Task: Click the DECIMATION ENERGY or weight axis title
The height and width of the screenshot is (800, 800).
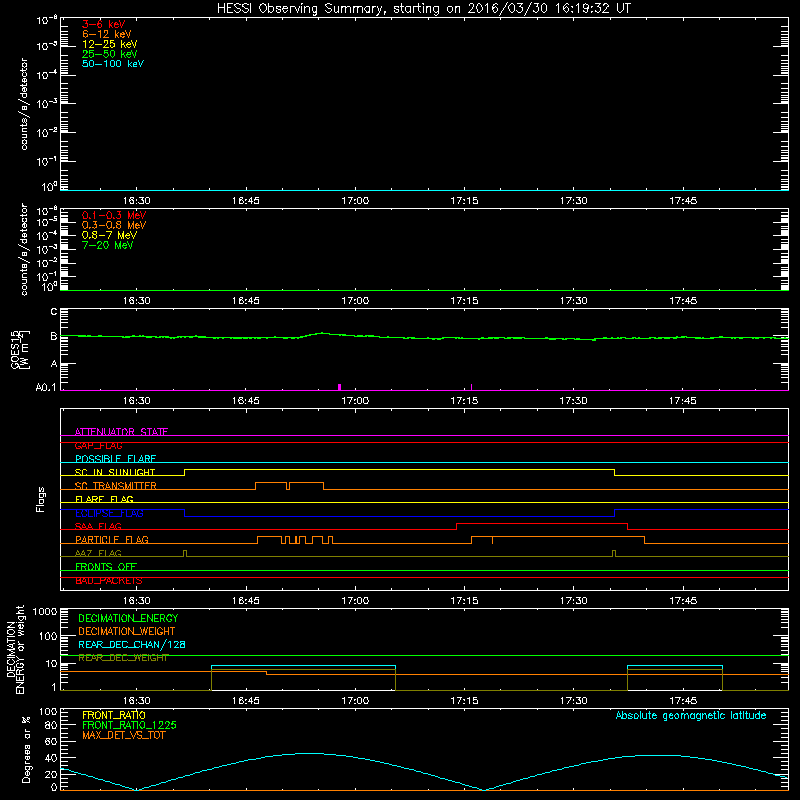Action: (16, 649)
